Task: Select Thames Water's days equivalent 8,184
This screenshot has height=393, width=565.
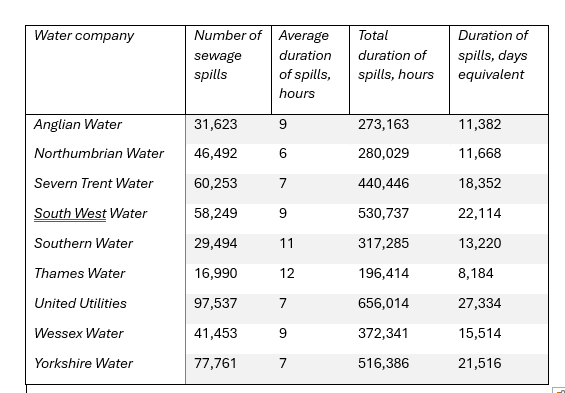Action: pyautogui.click(x=476, y=273)
